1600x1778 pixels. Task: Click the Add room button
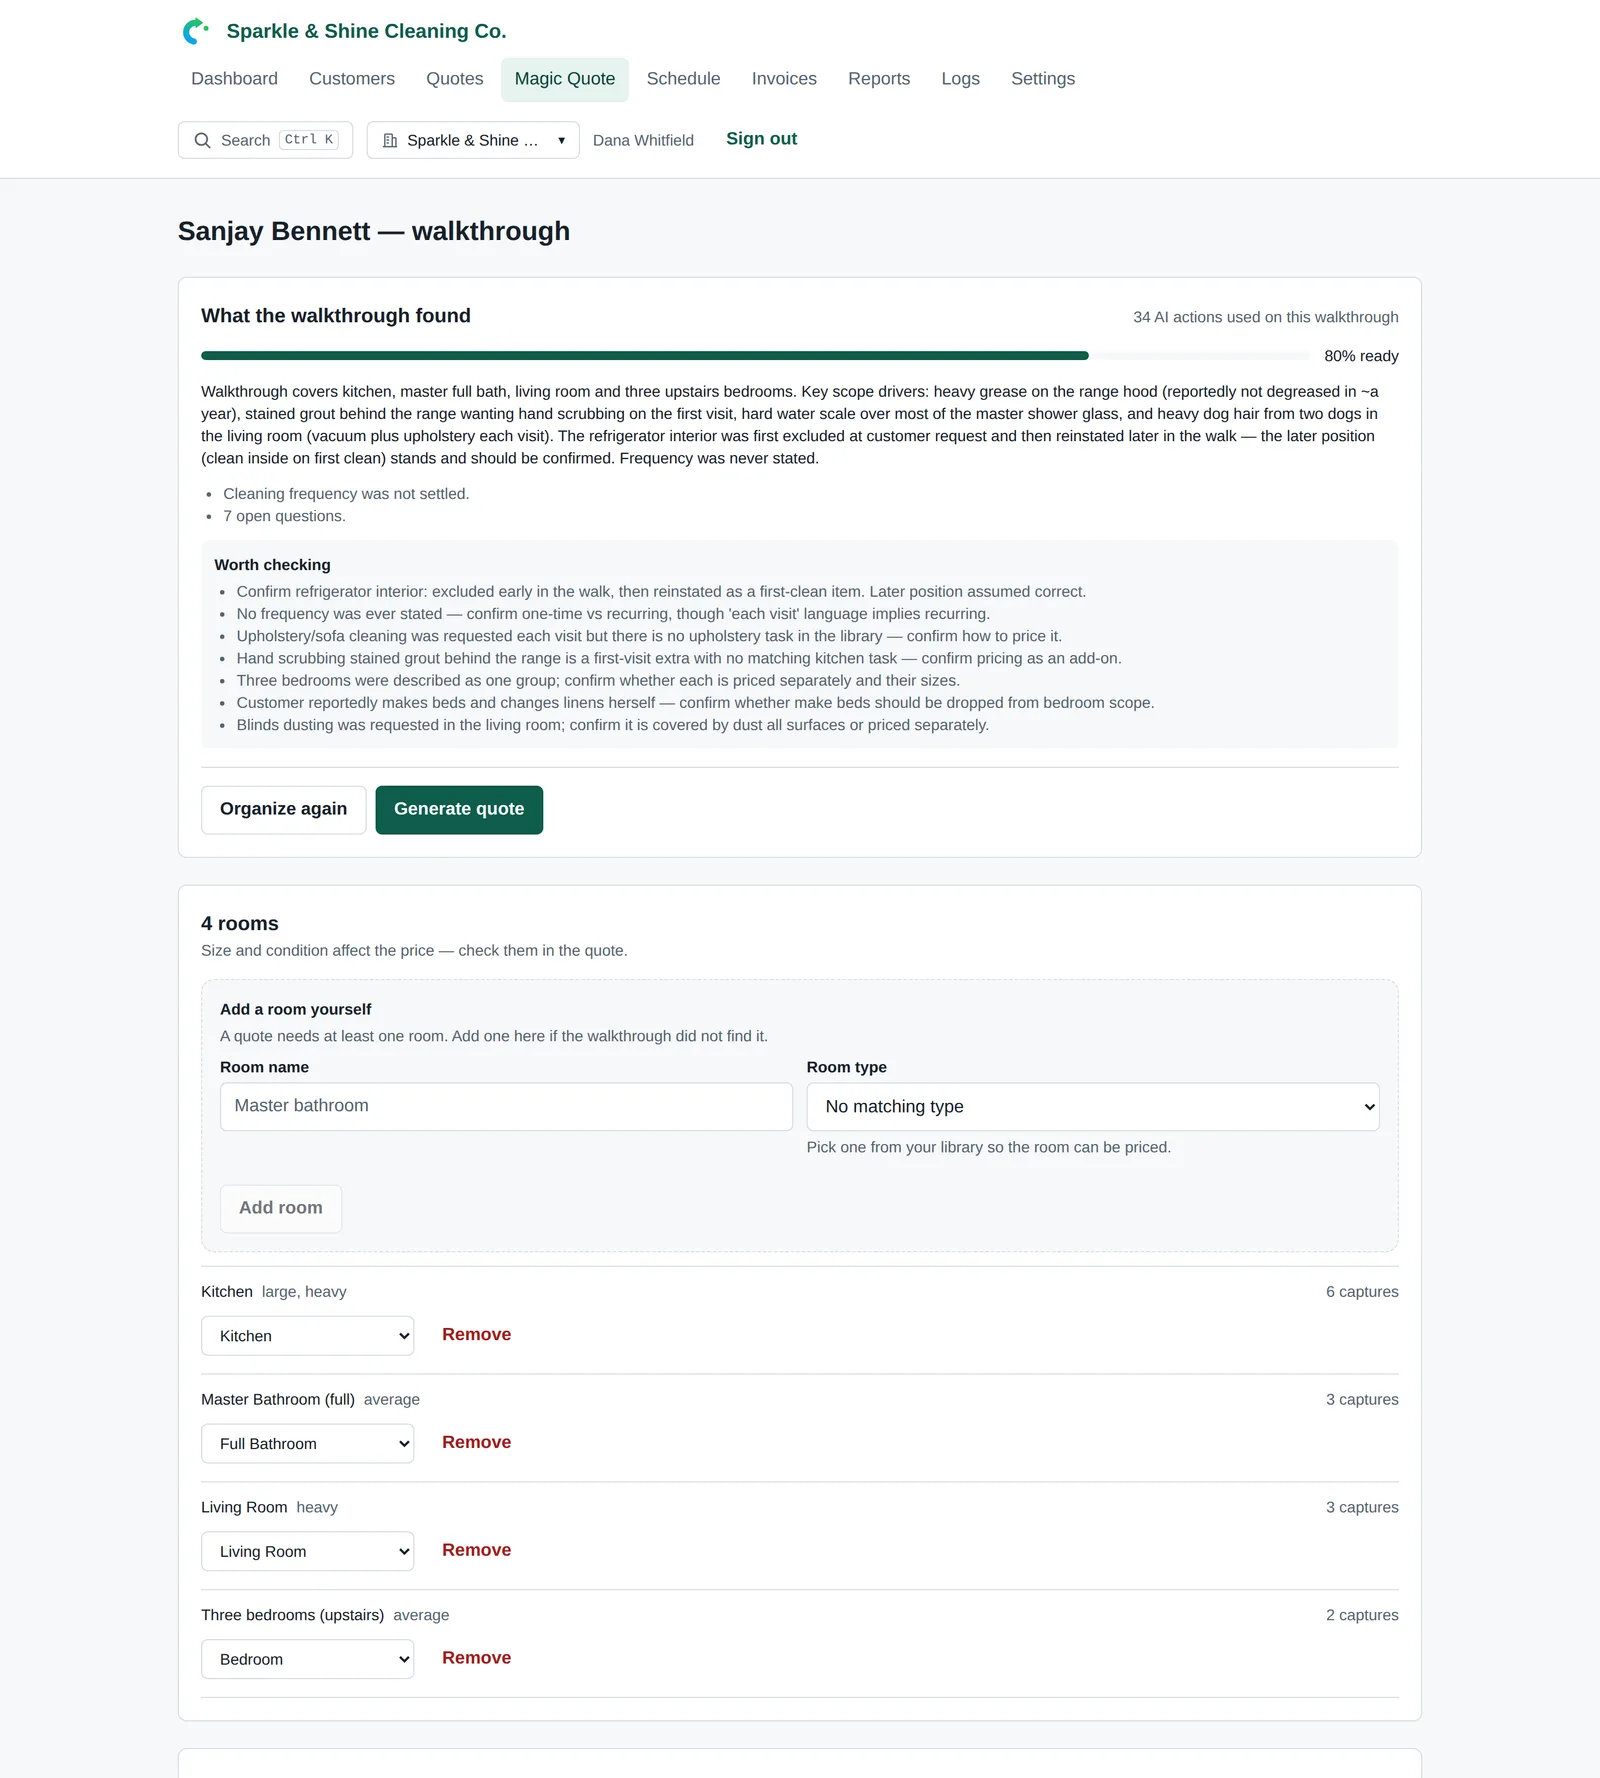point(281,1209)
